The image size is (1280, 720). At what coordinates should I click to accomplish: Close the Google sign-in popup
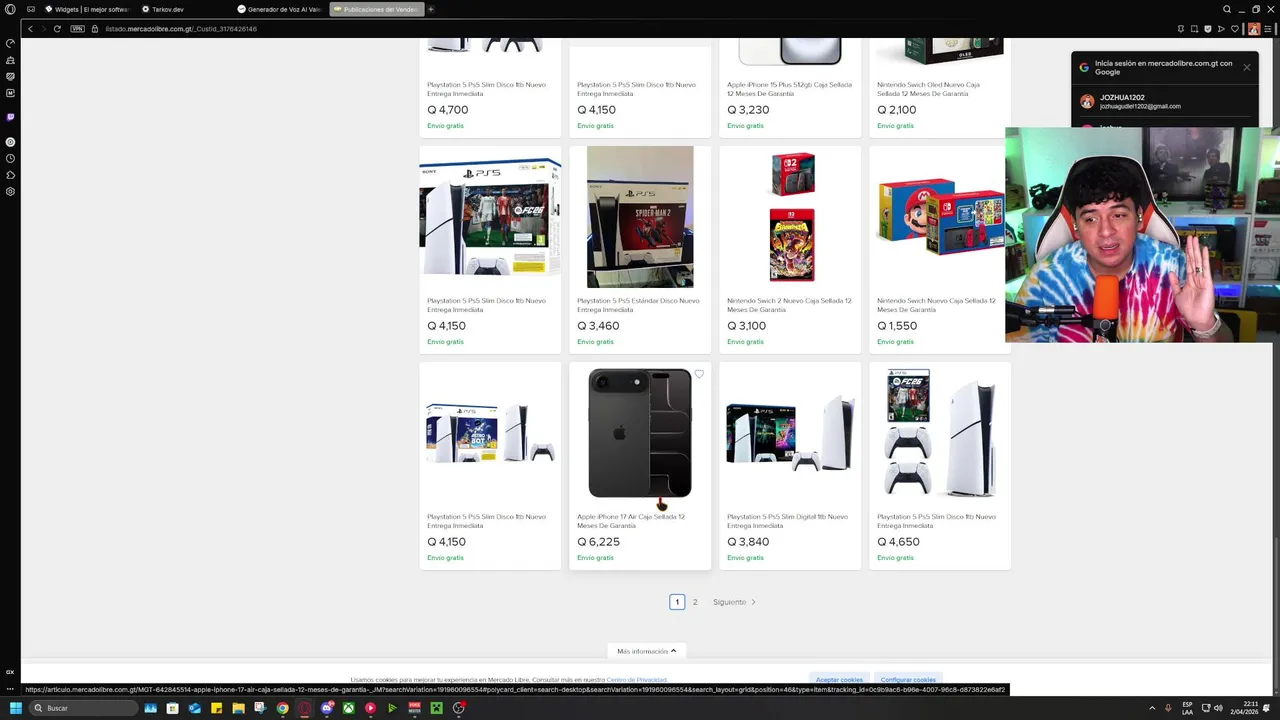[x=1247, y=67]
